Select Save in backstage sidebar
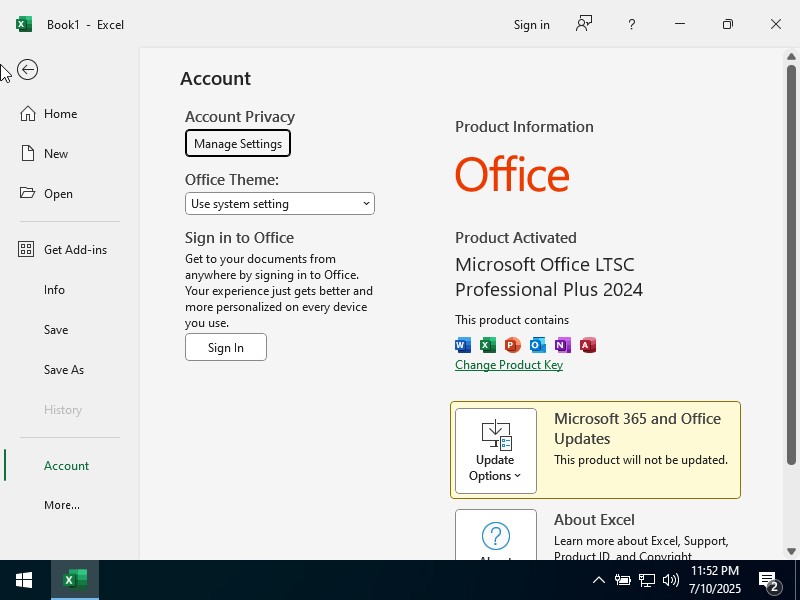Screen dimensions: 800x600 pos(56,330)
